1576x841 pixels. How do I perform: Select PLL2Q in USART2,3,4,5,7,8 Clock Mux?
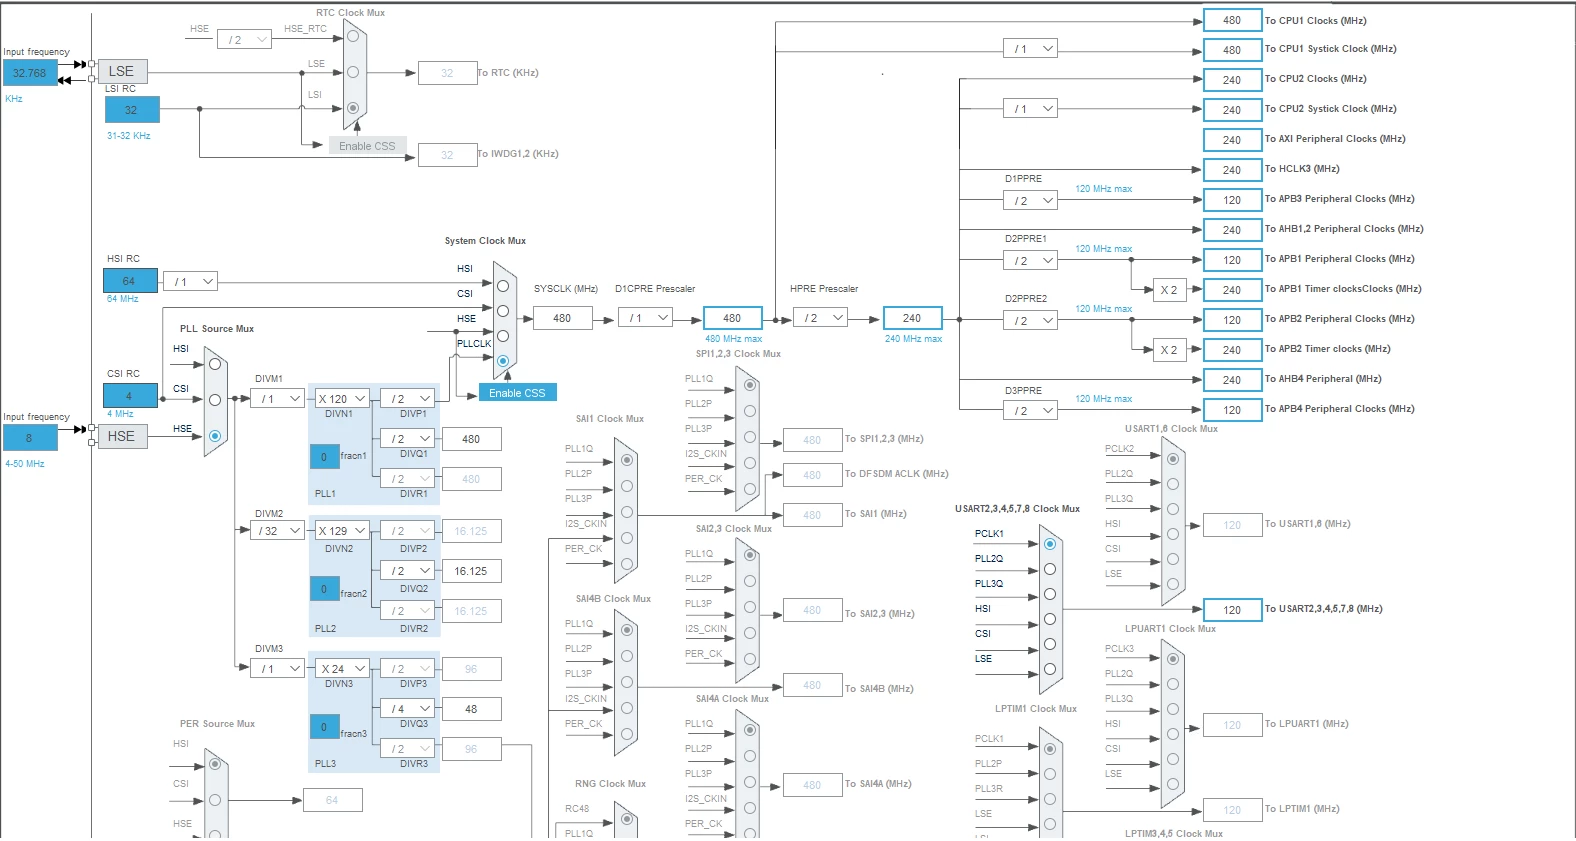pos(1050,569)
